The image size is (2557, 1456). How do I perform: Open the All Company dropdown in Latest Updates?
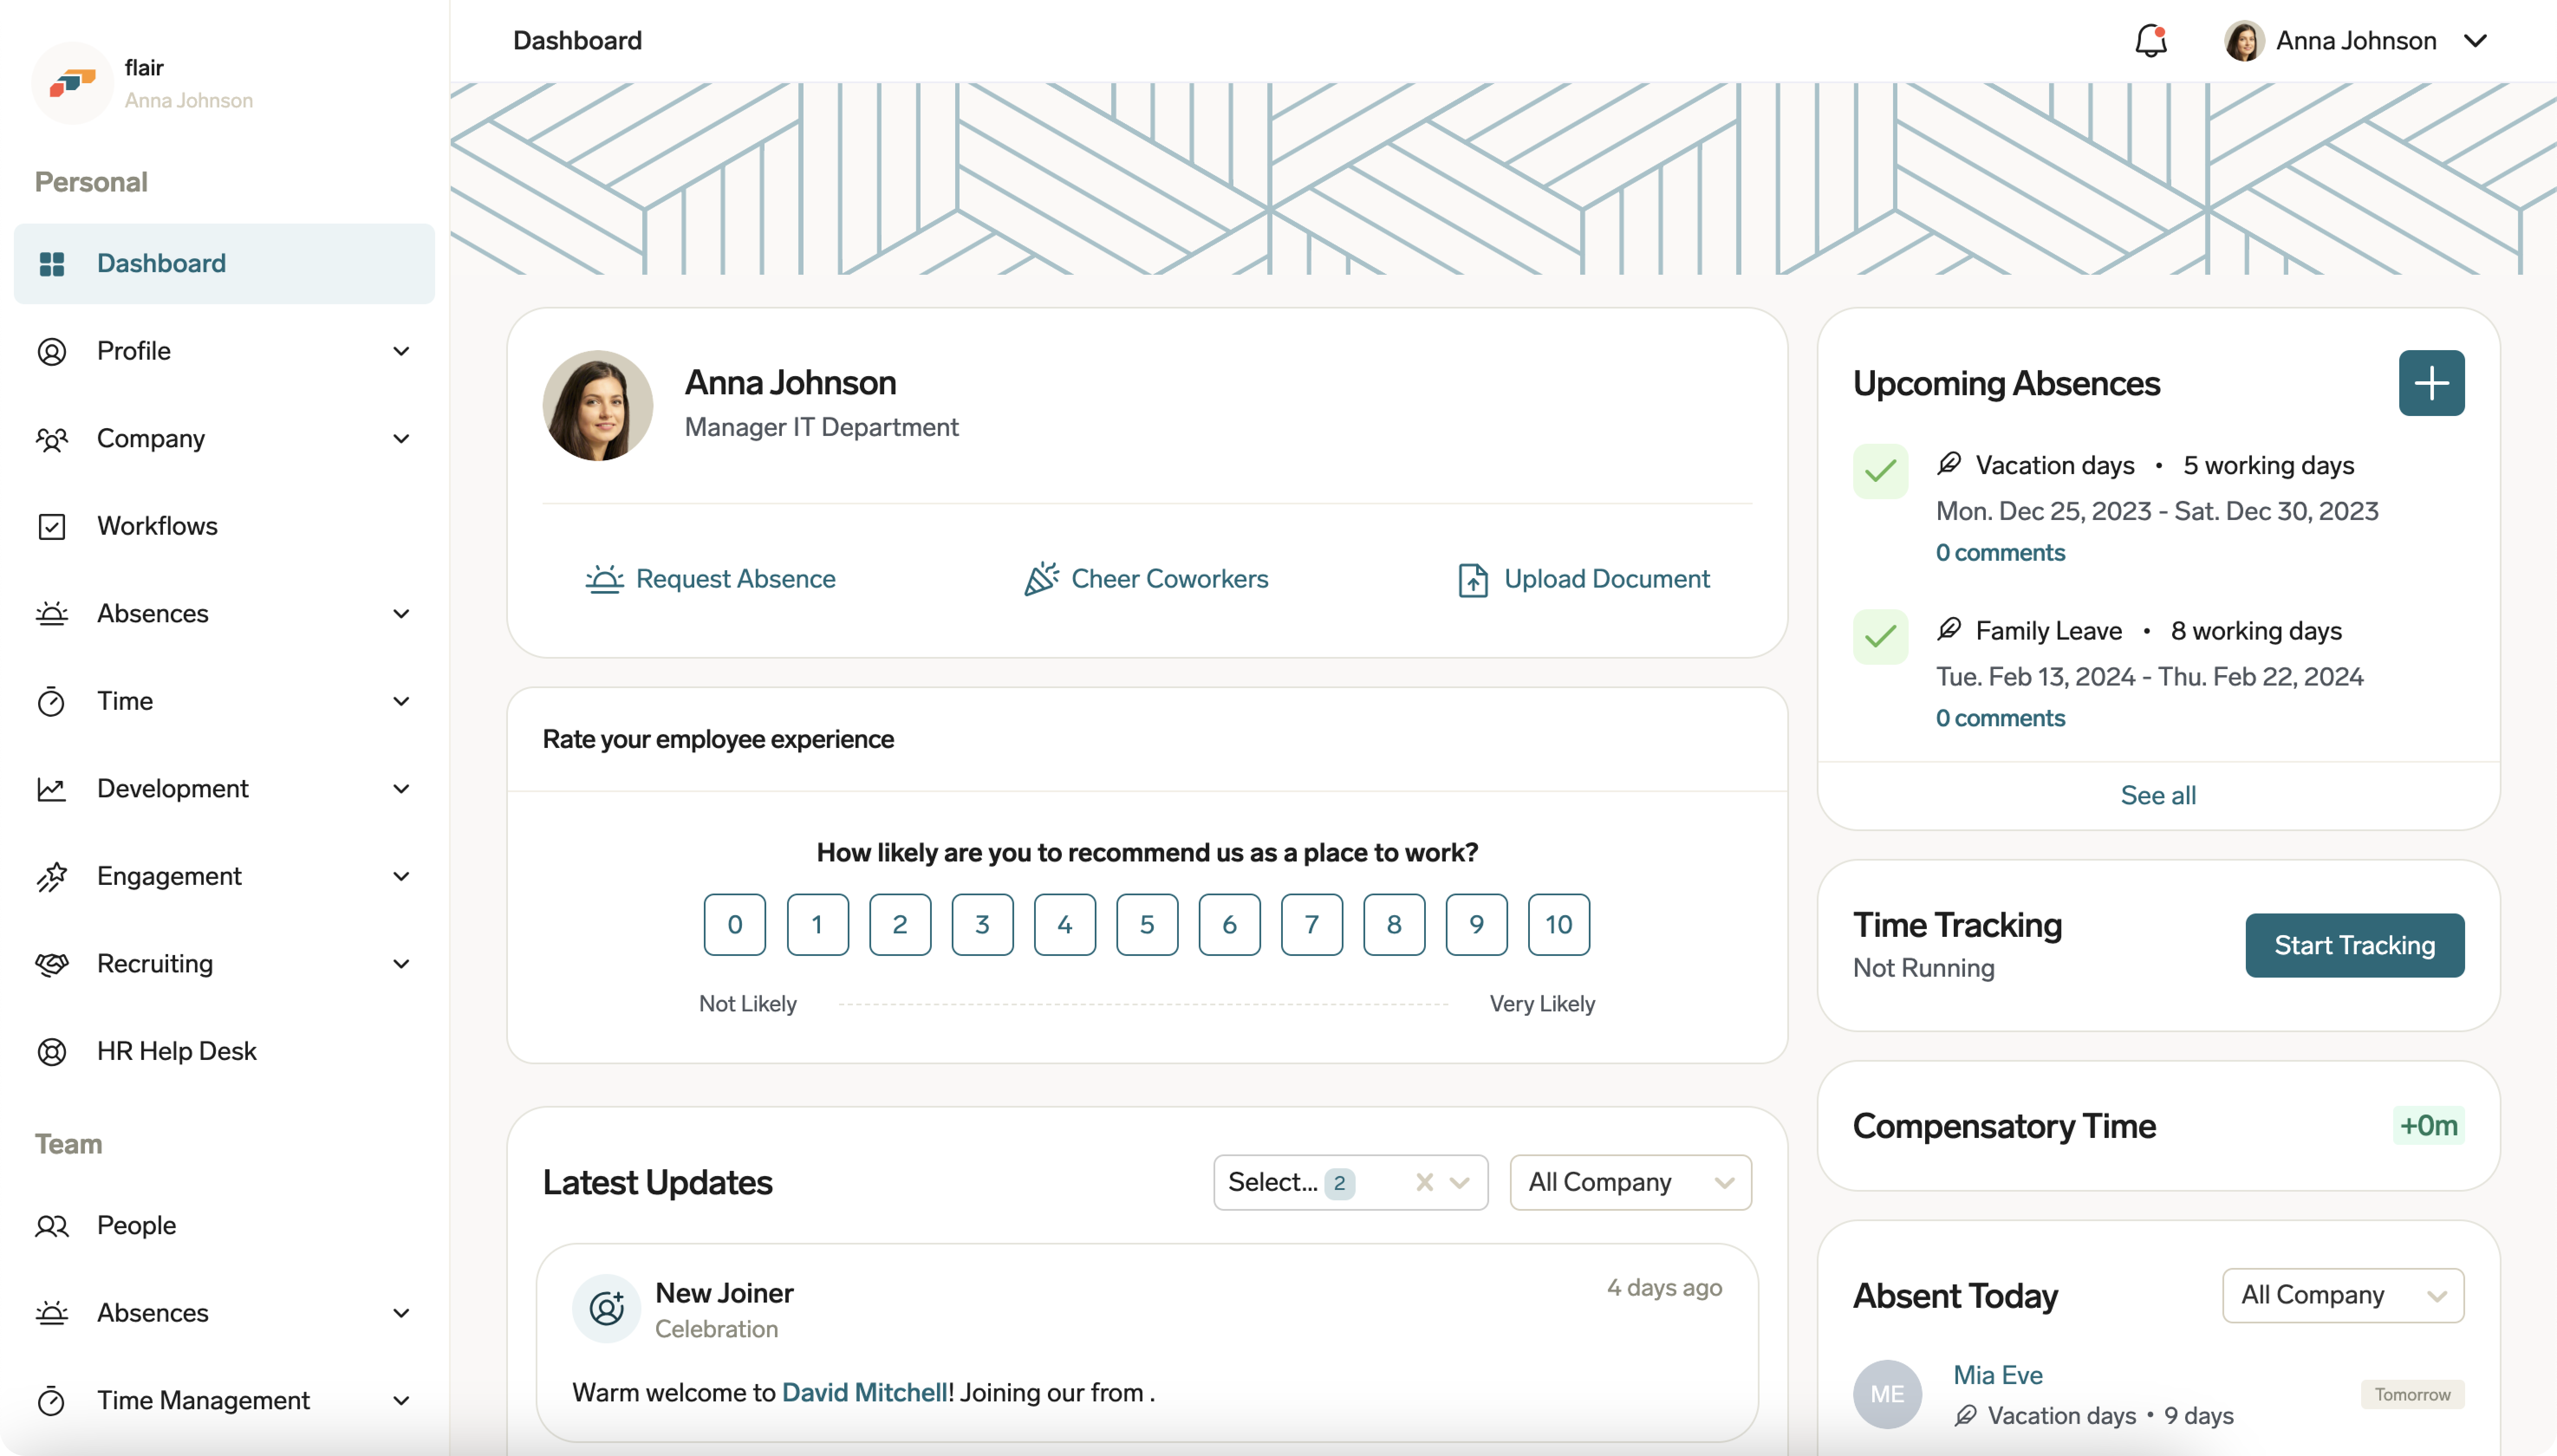pyautogui.click(x=1630, y=1182)
